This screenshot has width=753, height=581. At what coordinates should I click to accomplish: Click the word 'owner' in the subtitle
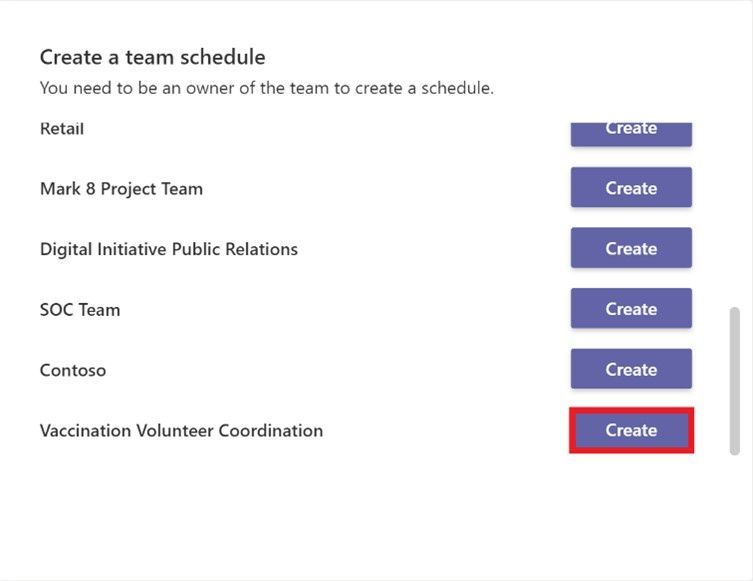209,88
